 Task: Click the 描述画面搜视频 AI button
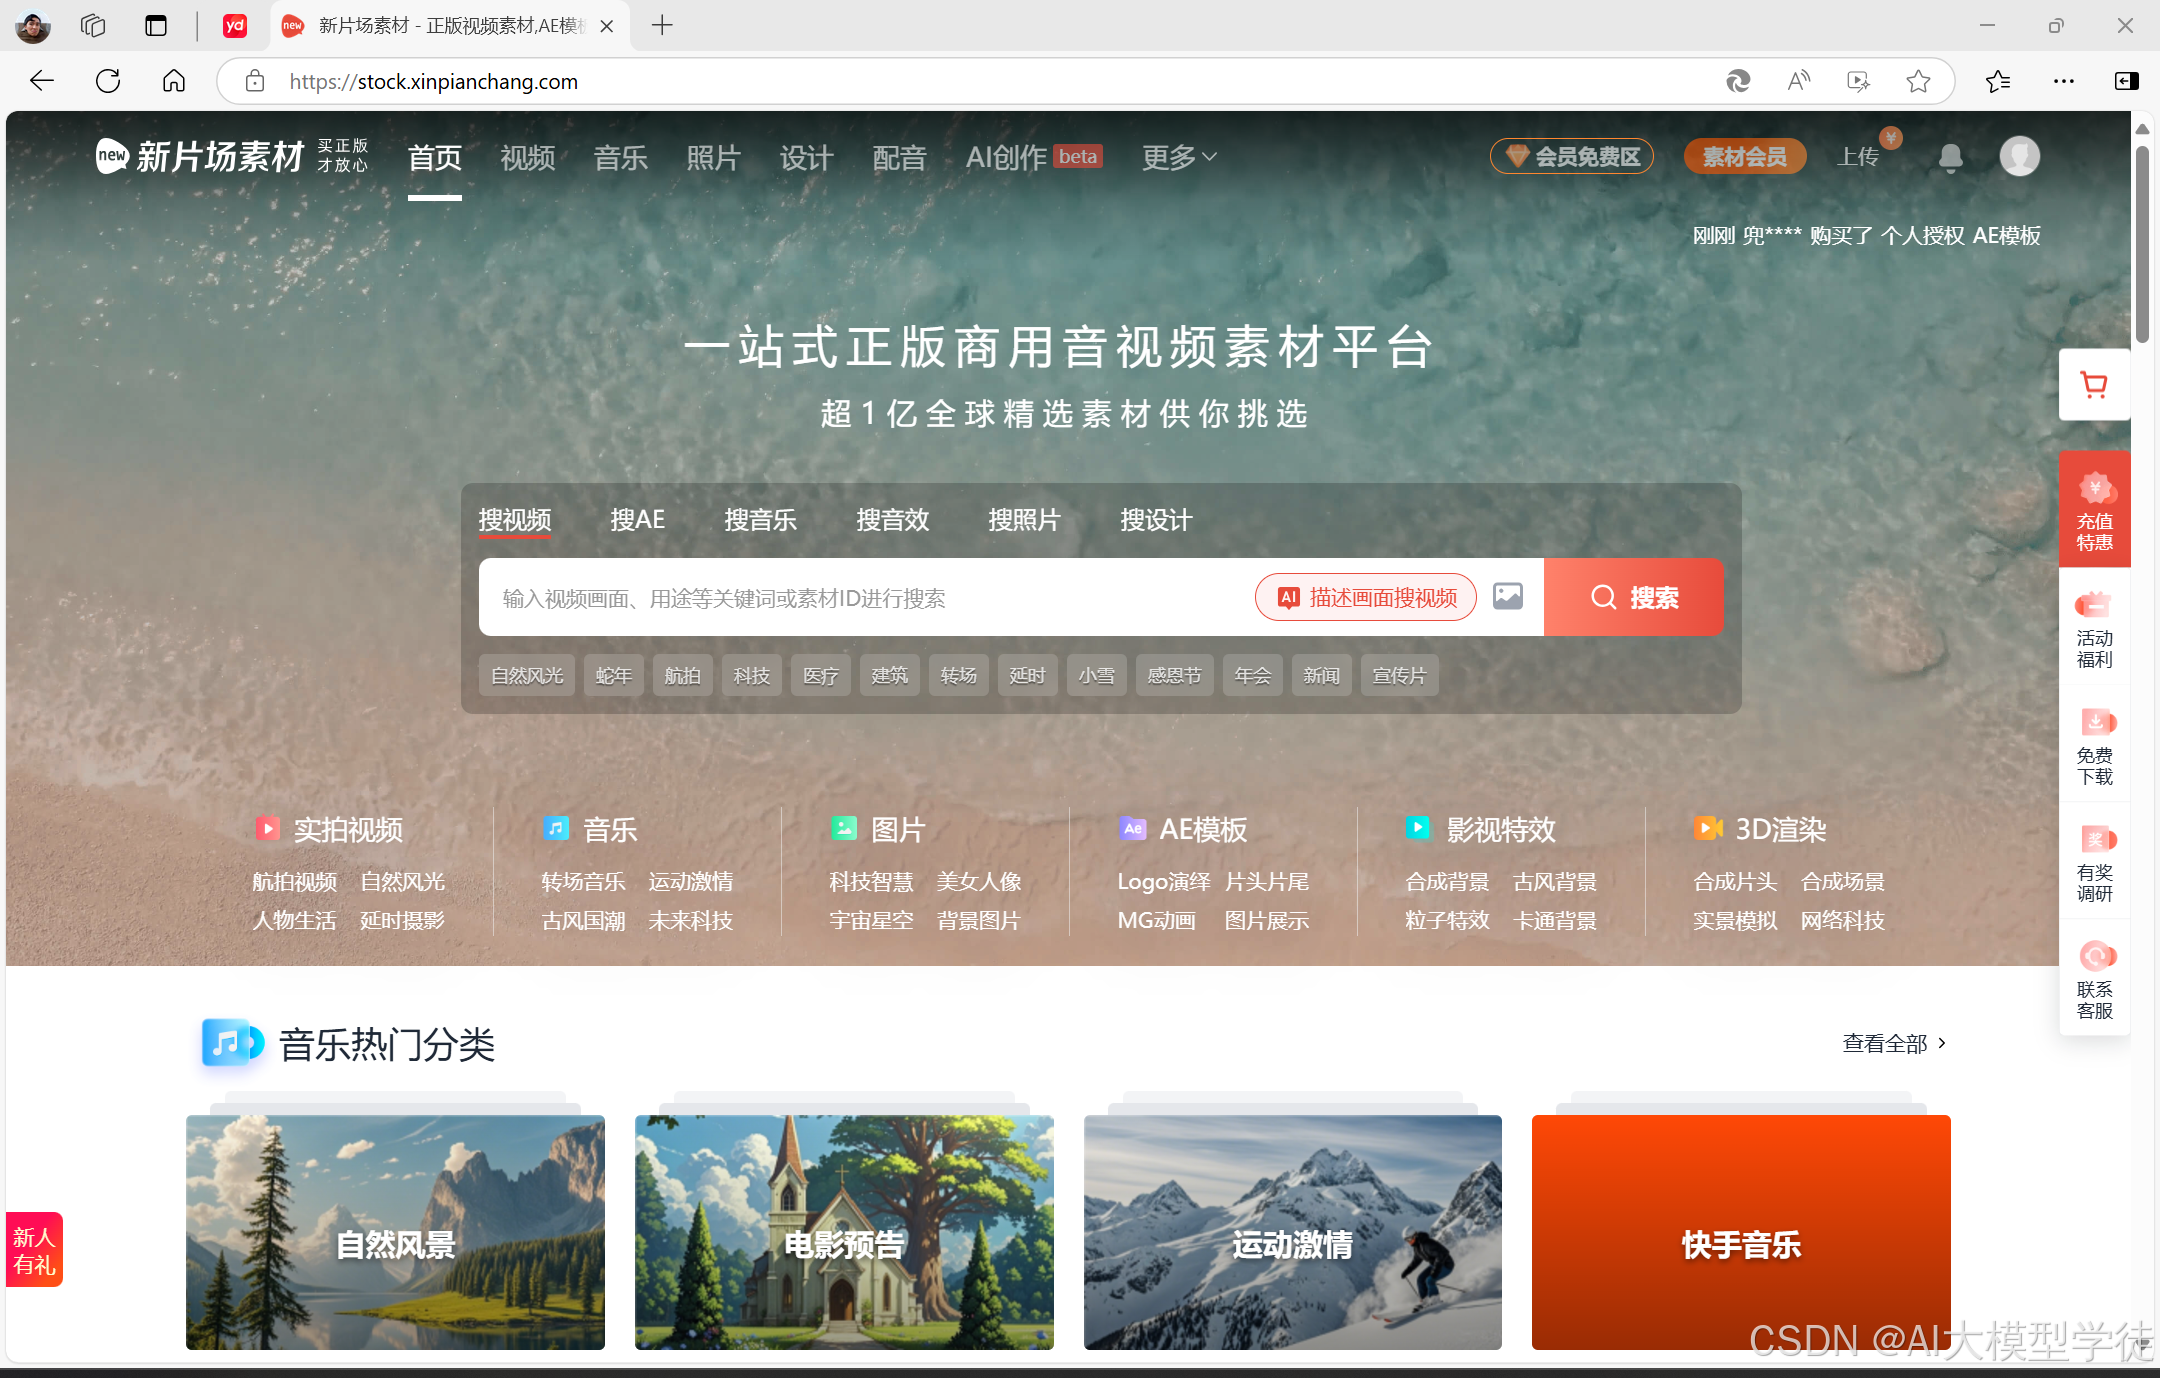(x=1366, y=597)
